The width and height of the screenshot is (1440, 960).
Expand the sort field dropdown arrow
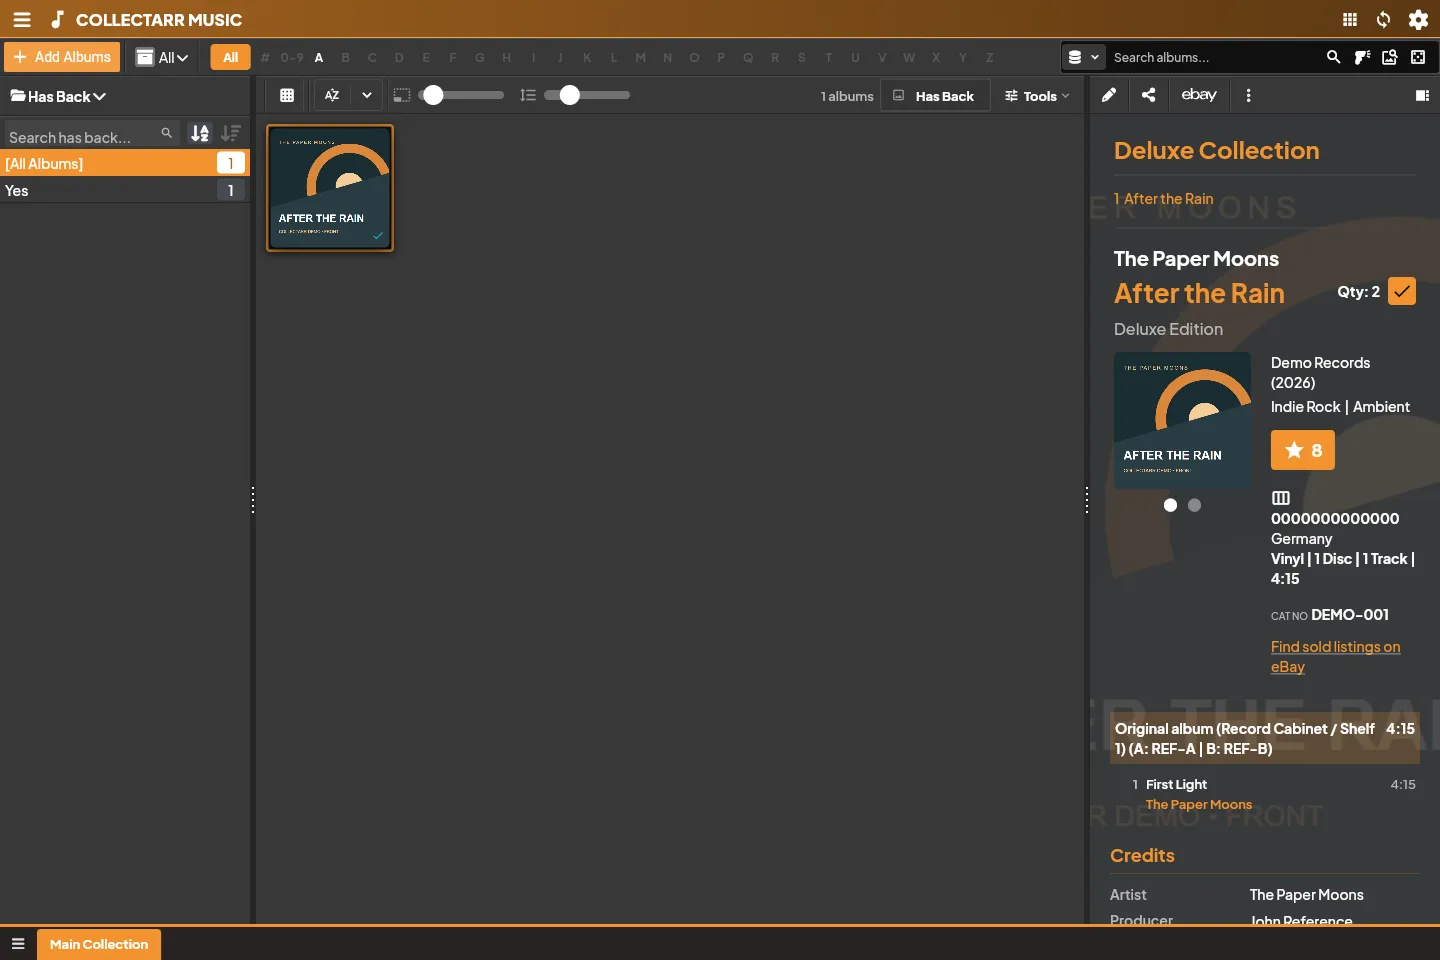point(367,95)
